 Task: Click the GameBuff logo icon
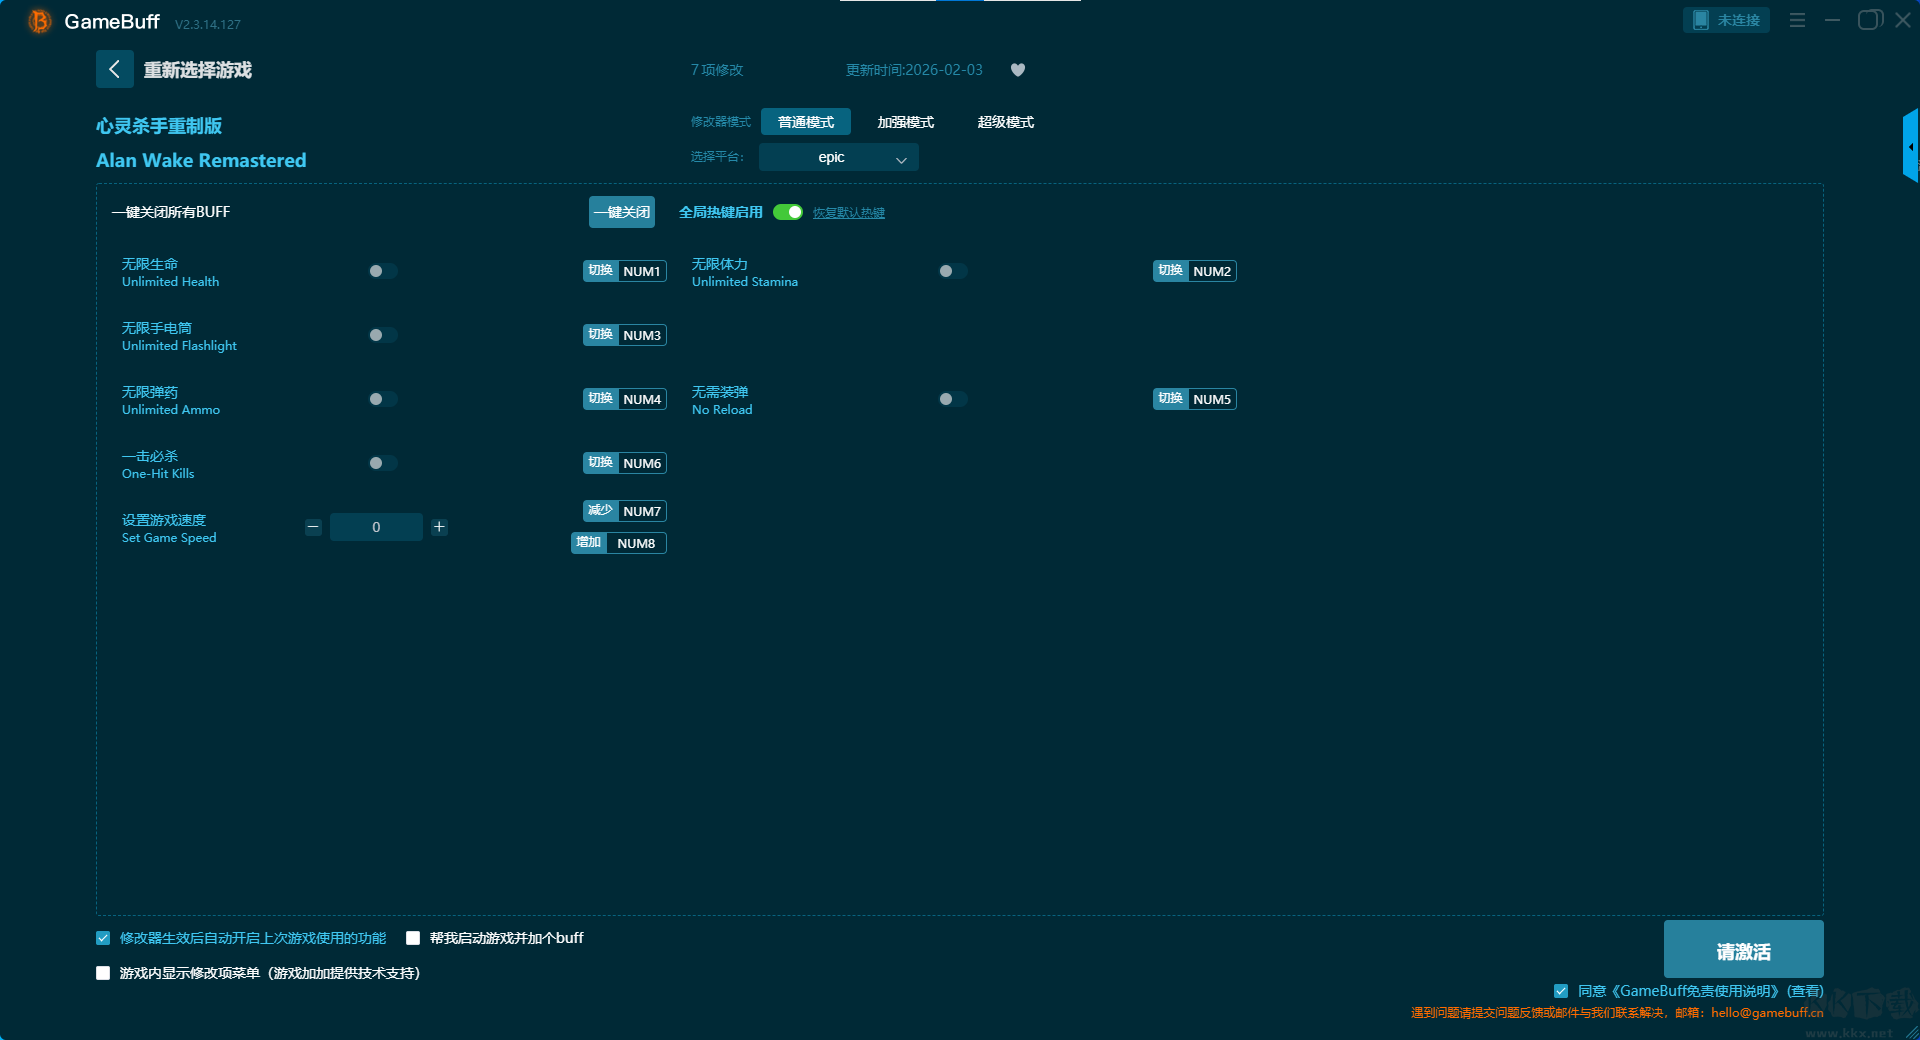click(x=40, y=21)
